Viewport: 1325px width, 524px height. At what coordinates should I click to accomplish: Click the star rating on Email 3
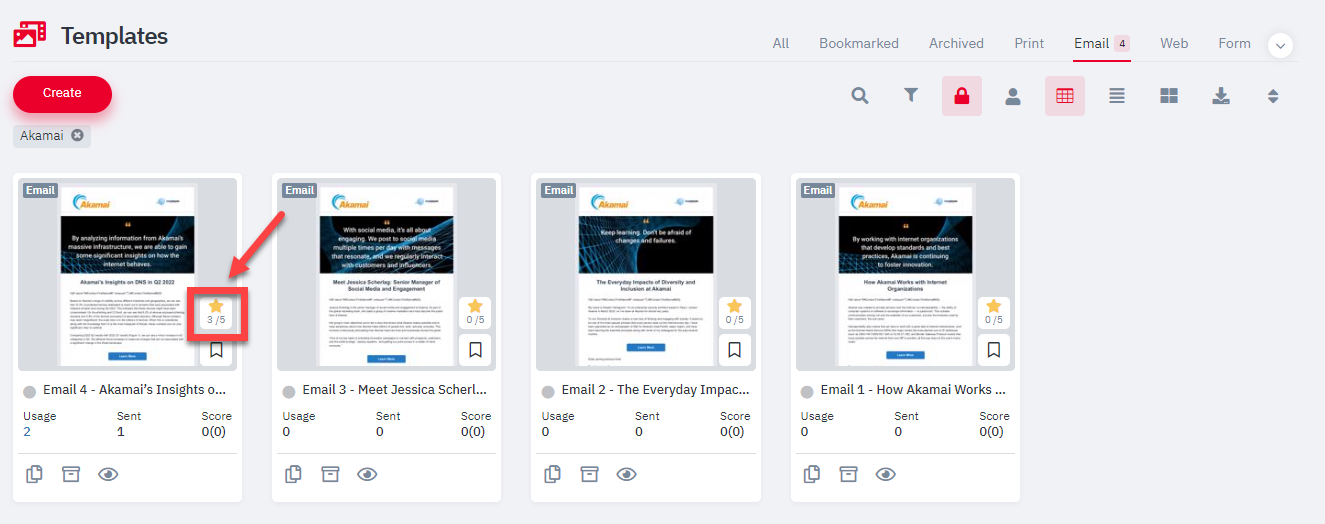tap(475, 313)
